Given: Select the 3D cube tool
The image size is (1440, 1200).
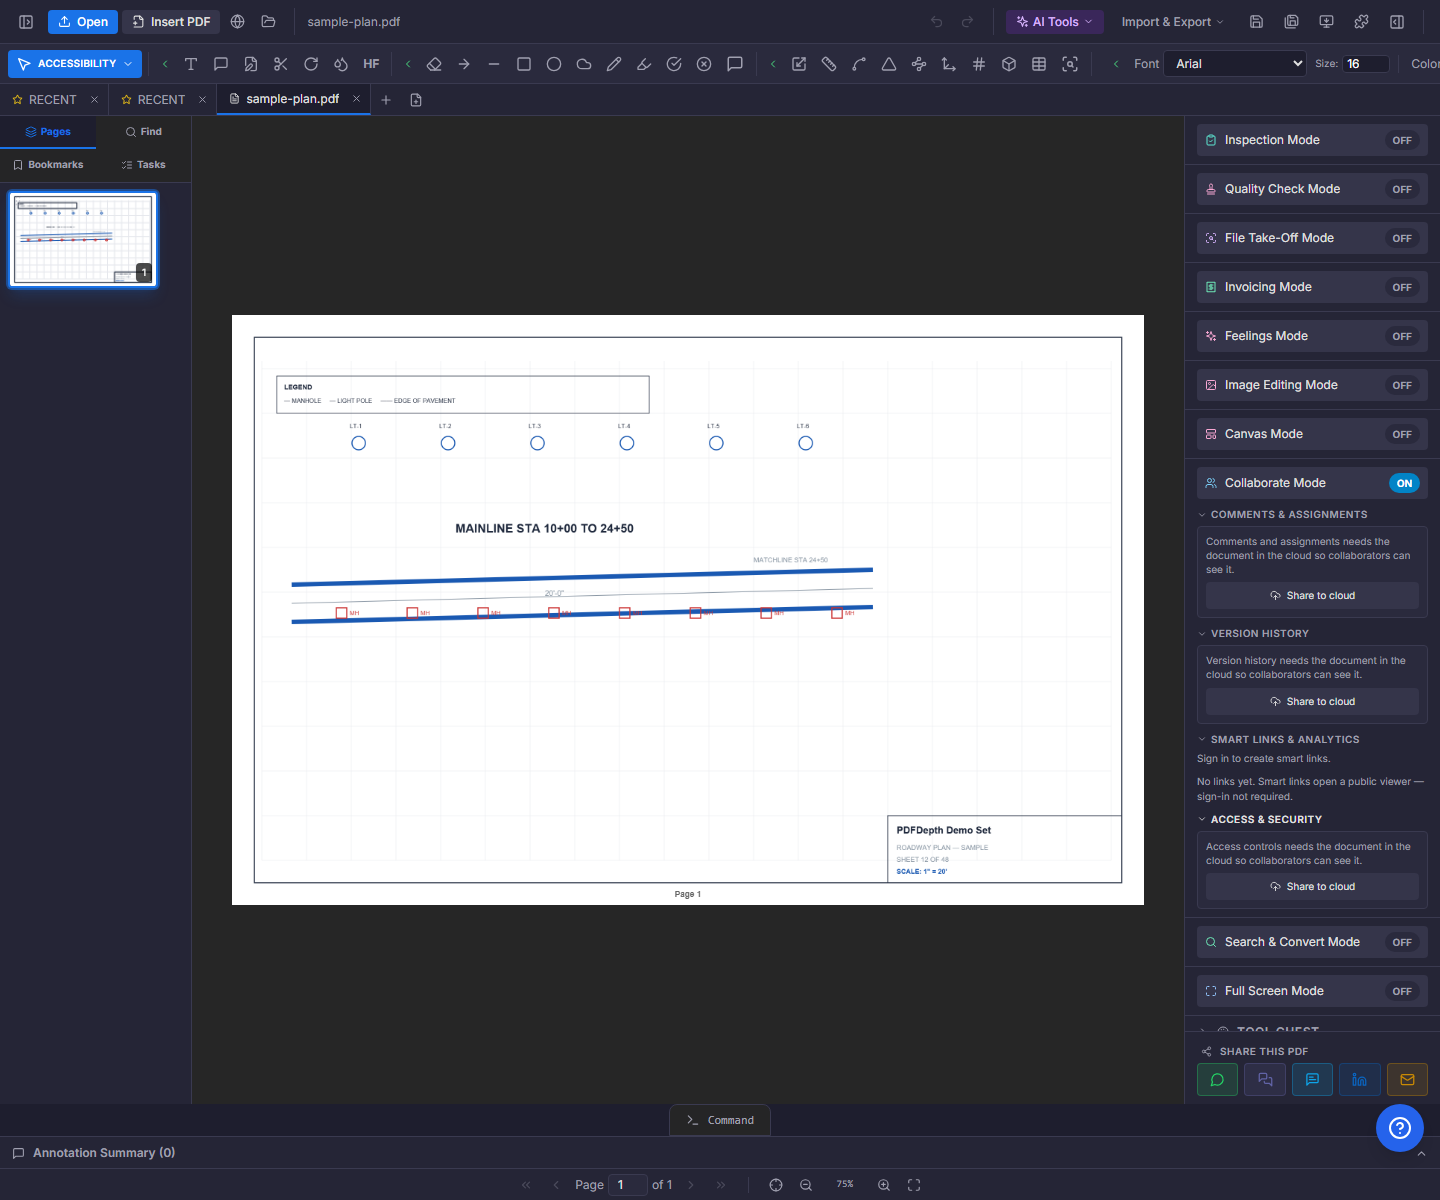Looking at the screenshot, I should [x=1009, y=64].
